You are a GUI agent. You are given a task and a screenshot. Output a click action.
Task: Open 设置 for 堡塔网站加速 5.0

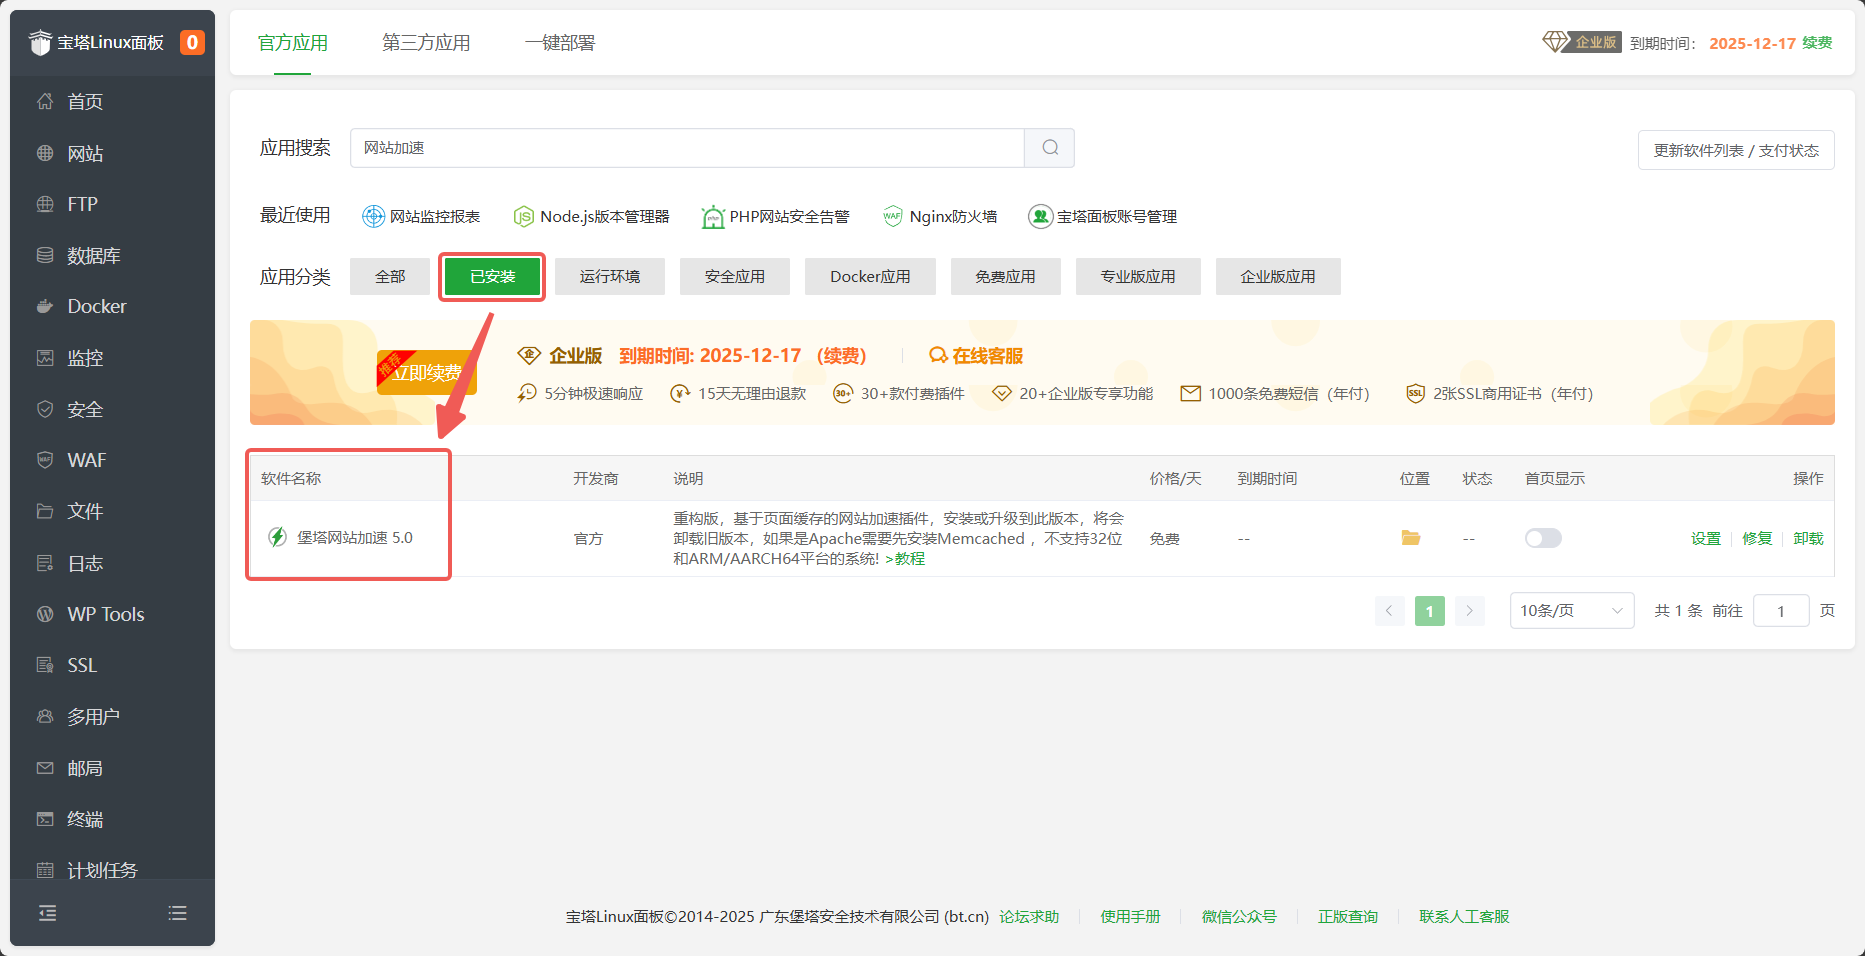(1705, 538)
